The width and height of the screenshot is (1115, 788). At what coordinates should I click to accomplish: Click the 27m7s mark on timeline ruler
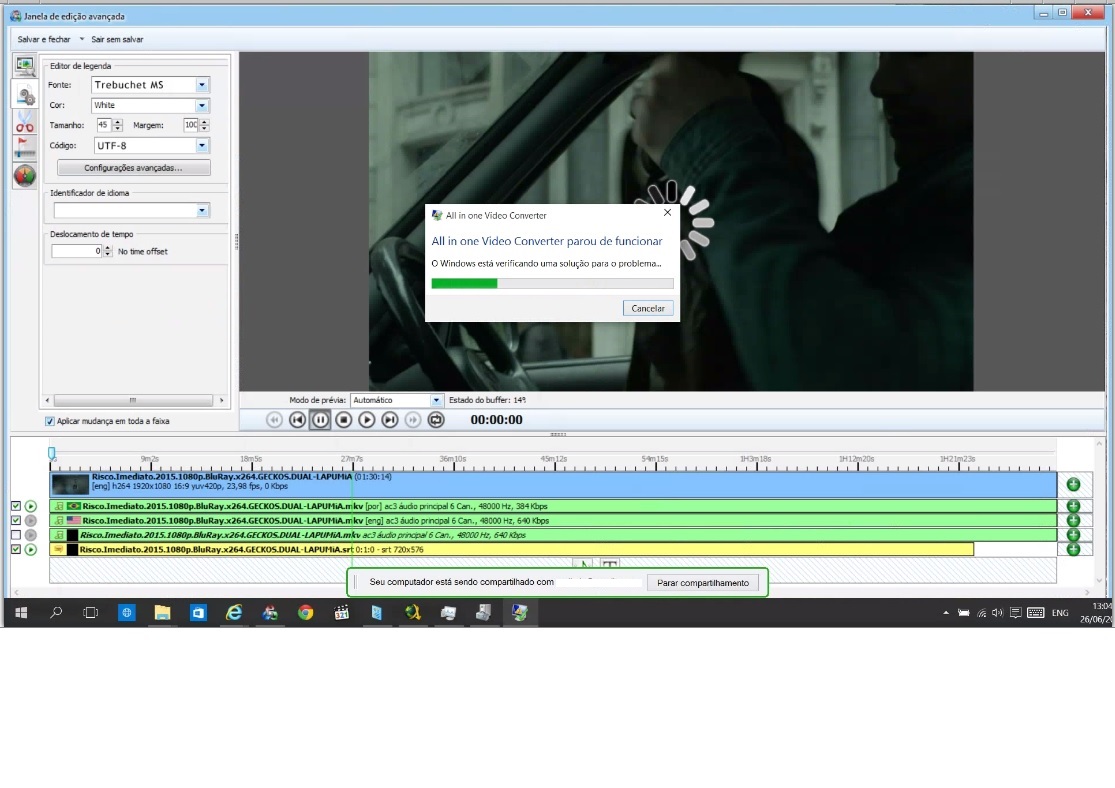pyautogui.click(x=352, y=459)
